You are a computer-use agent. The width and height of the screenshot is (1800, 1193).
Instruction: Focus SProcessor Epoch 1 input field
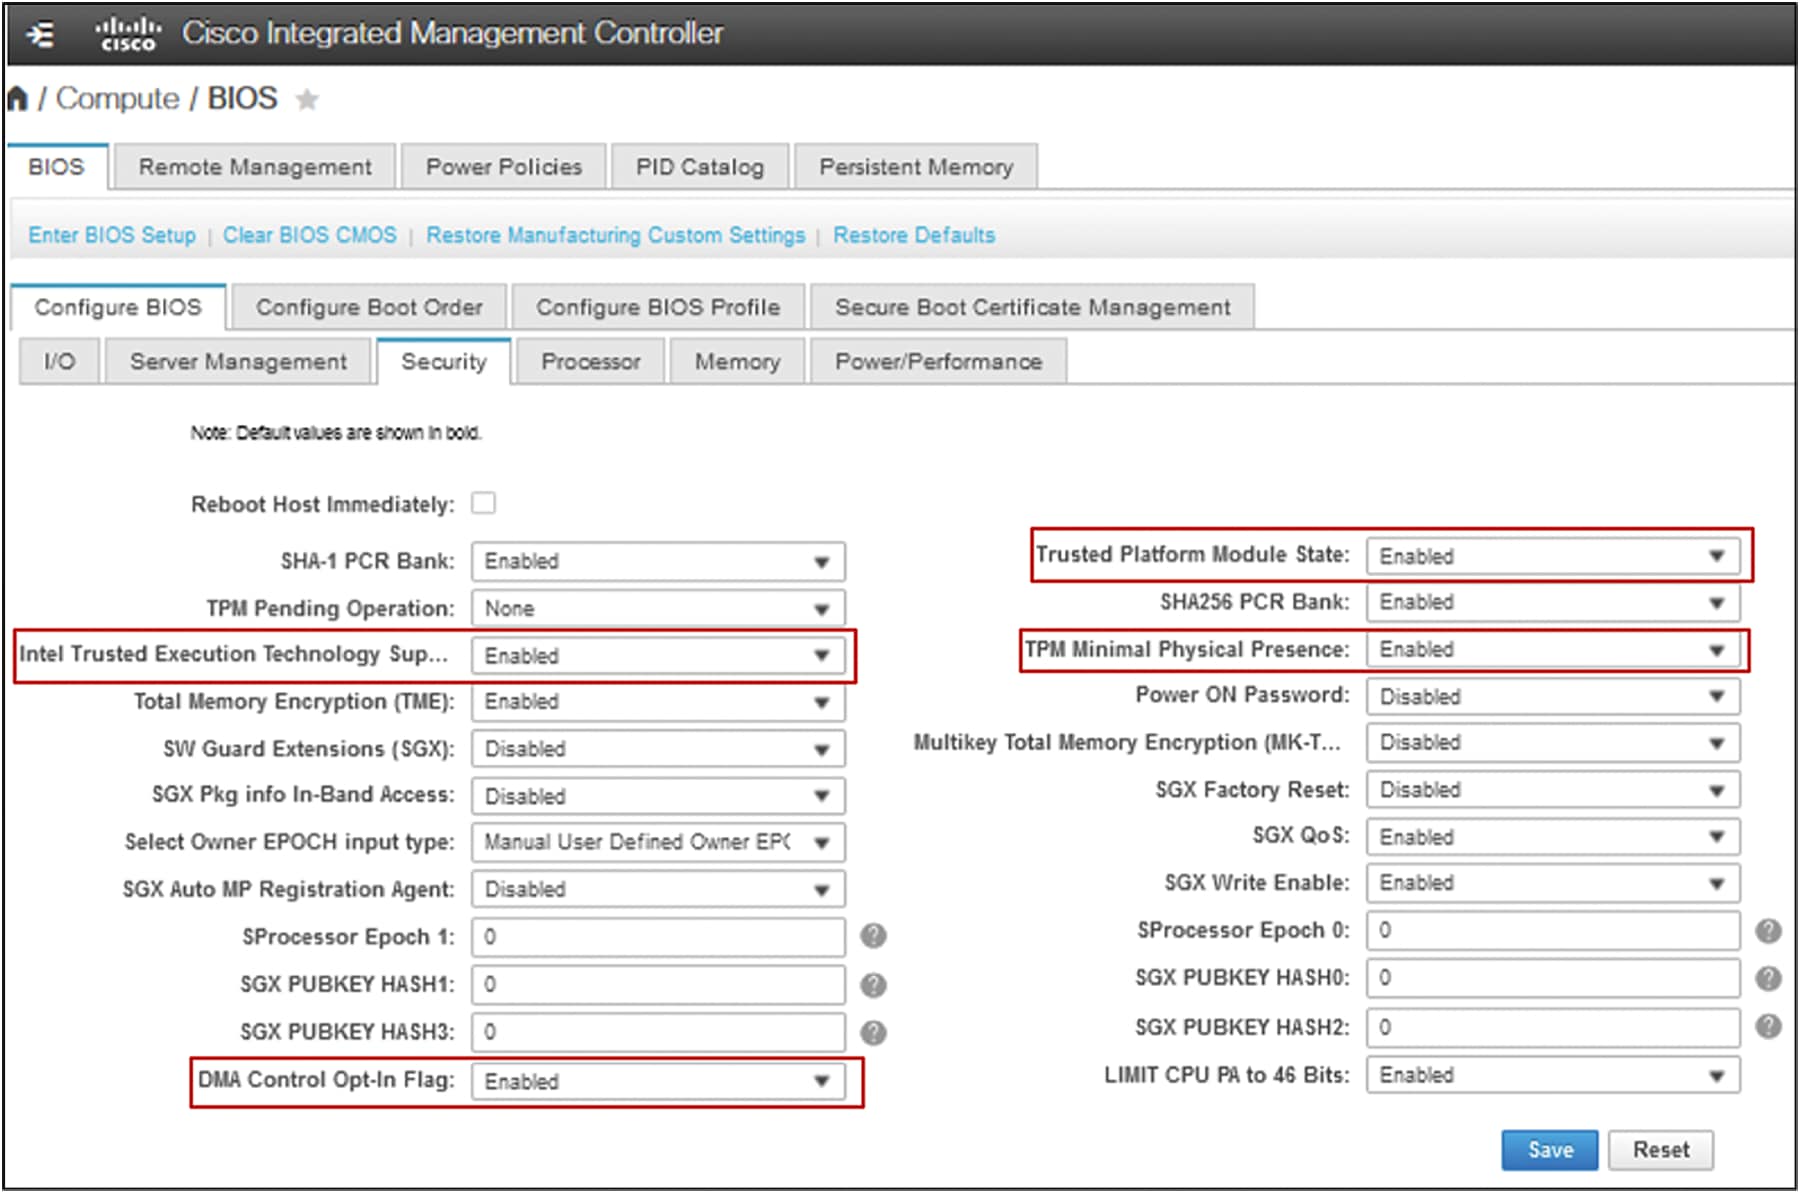click(658, 937)
